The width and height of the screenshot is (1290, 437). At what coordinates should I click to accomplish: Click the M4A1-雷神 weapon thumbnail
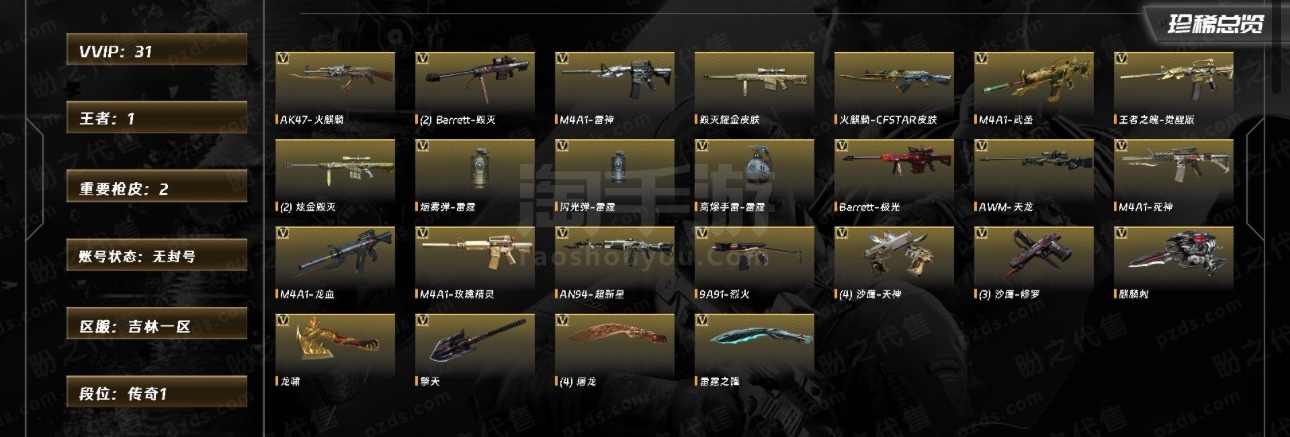(614, 82)
